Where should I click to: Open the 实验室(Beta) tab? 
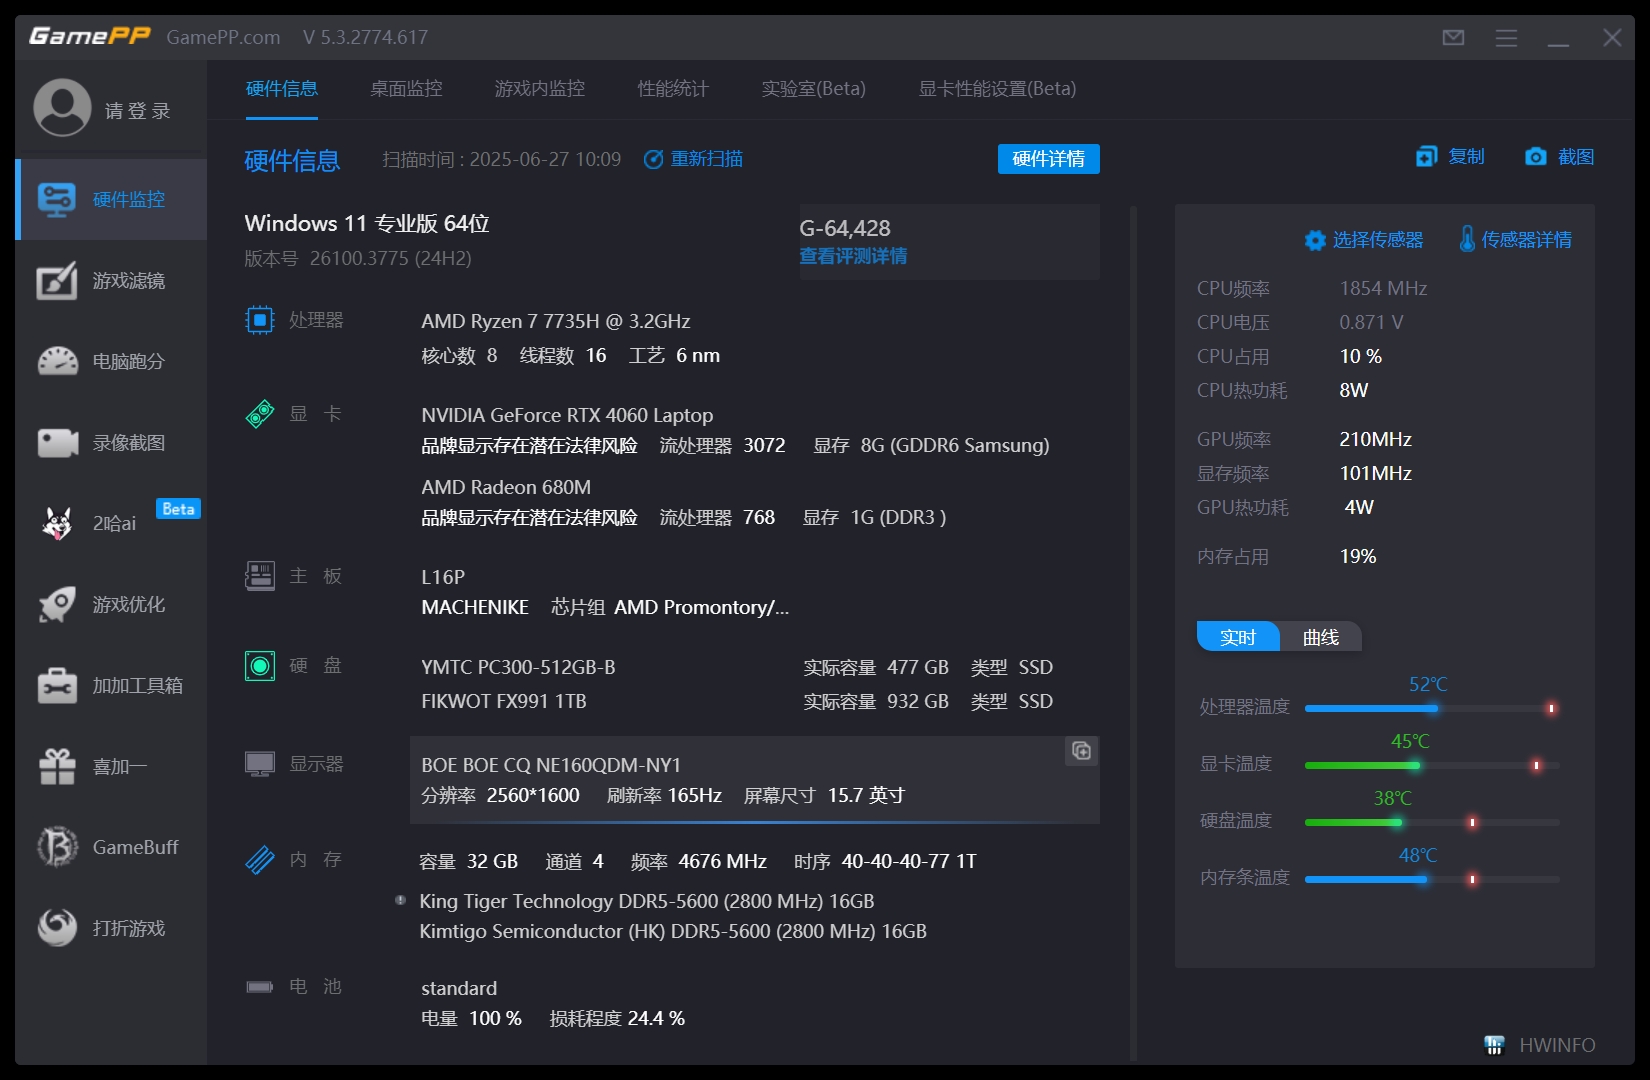tap(813, 89)
